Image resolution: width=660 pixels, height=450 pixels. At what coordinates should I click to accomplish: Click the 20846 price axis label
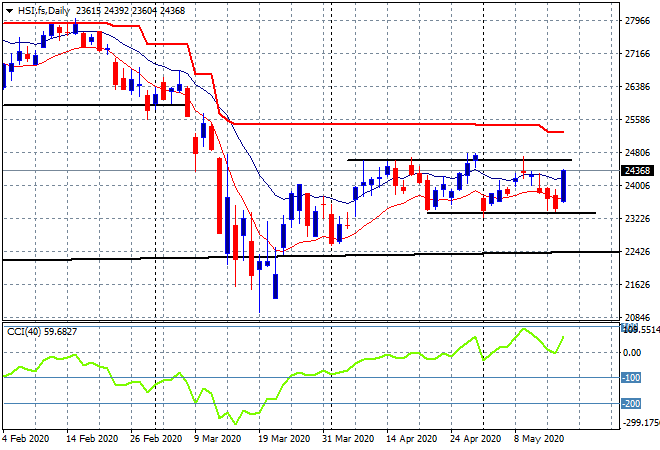[x=638, y=317]
